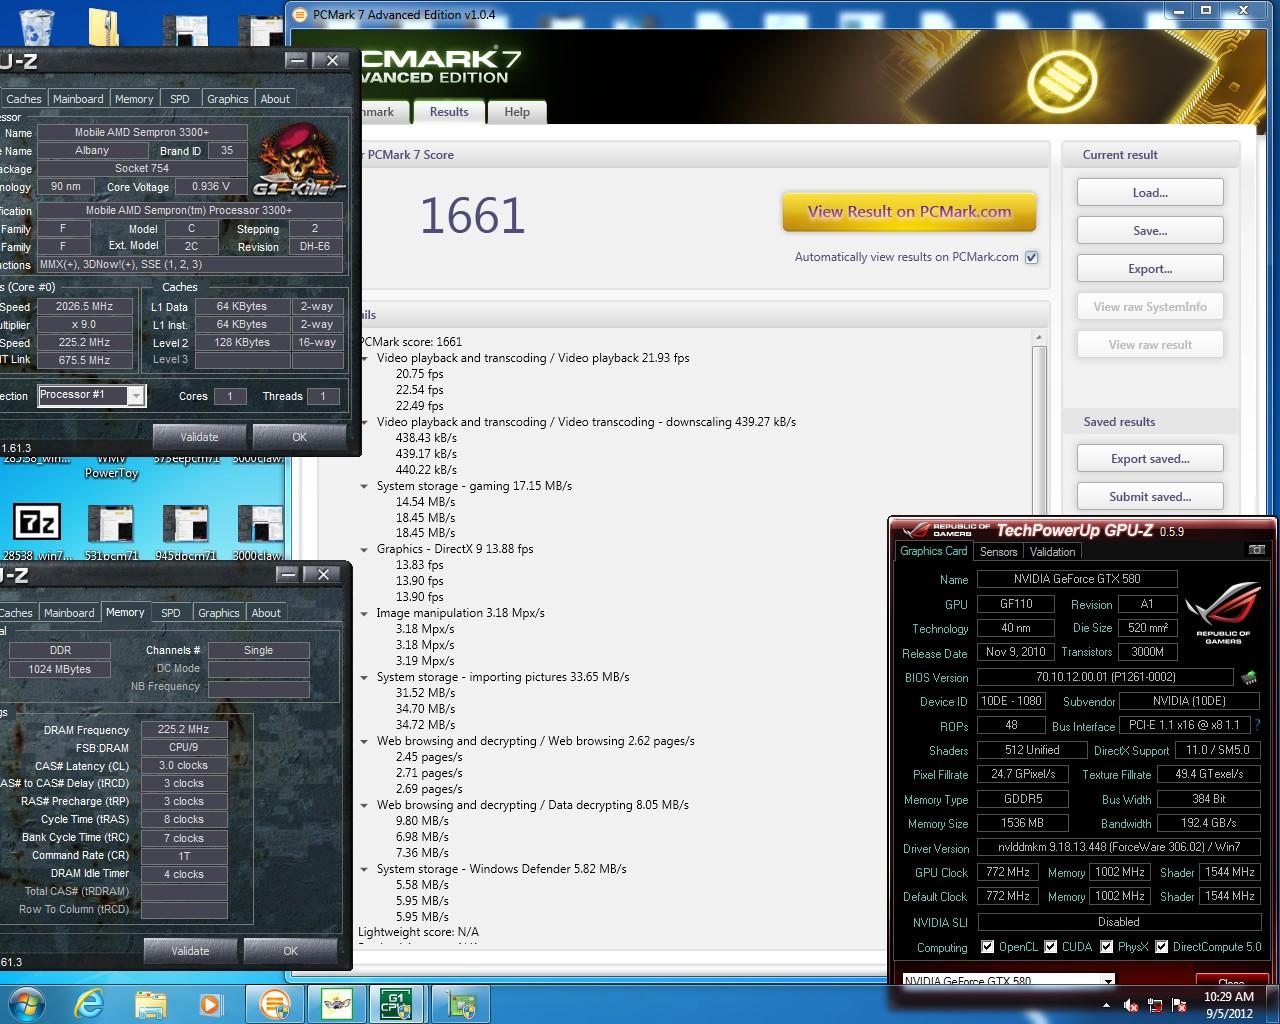Open About tab in upper CPU-Z window
Image resolution: width=1280 pixels, height=1024 pixels.
(x=275, y=99)
